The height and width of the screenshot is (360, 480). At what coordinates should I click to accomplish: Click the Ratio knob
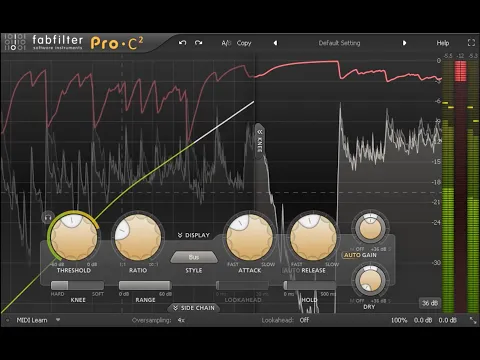[x=138, y=237]
